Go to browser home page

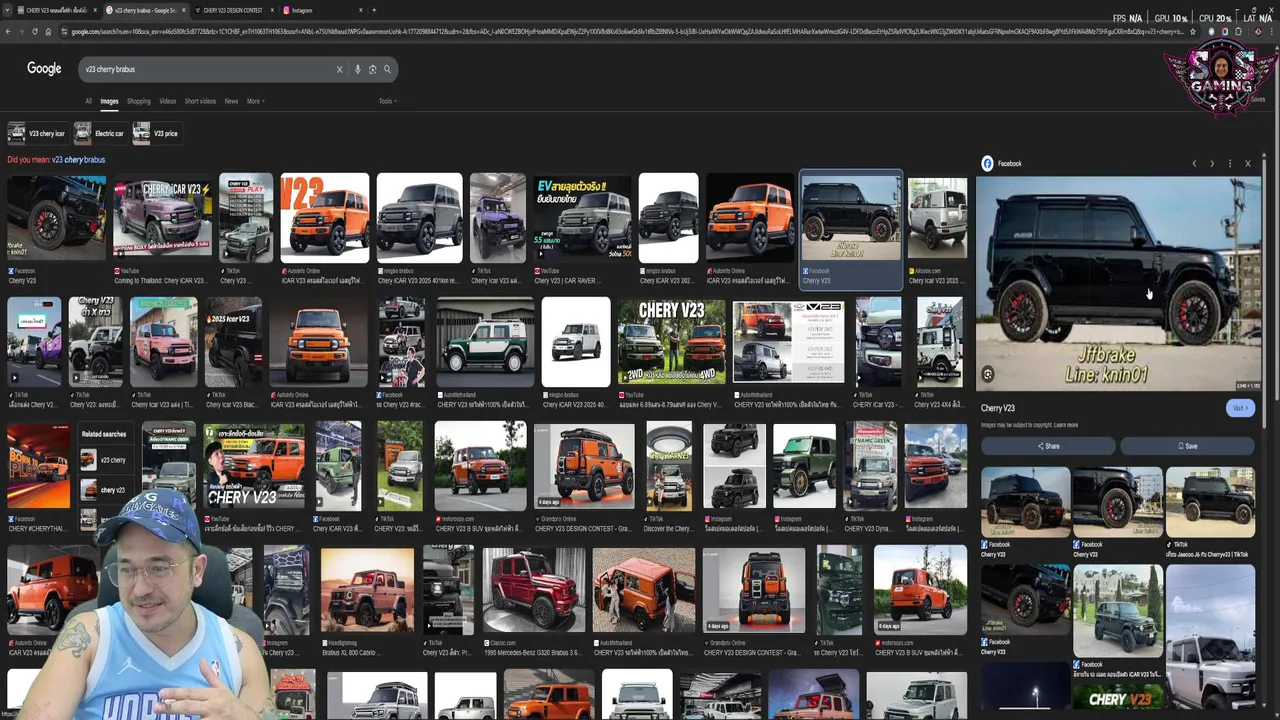pyautogui.click(x=48, y=31)
